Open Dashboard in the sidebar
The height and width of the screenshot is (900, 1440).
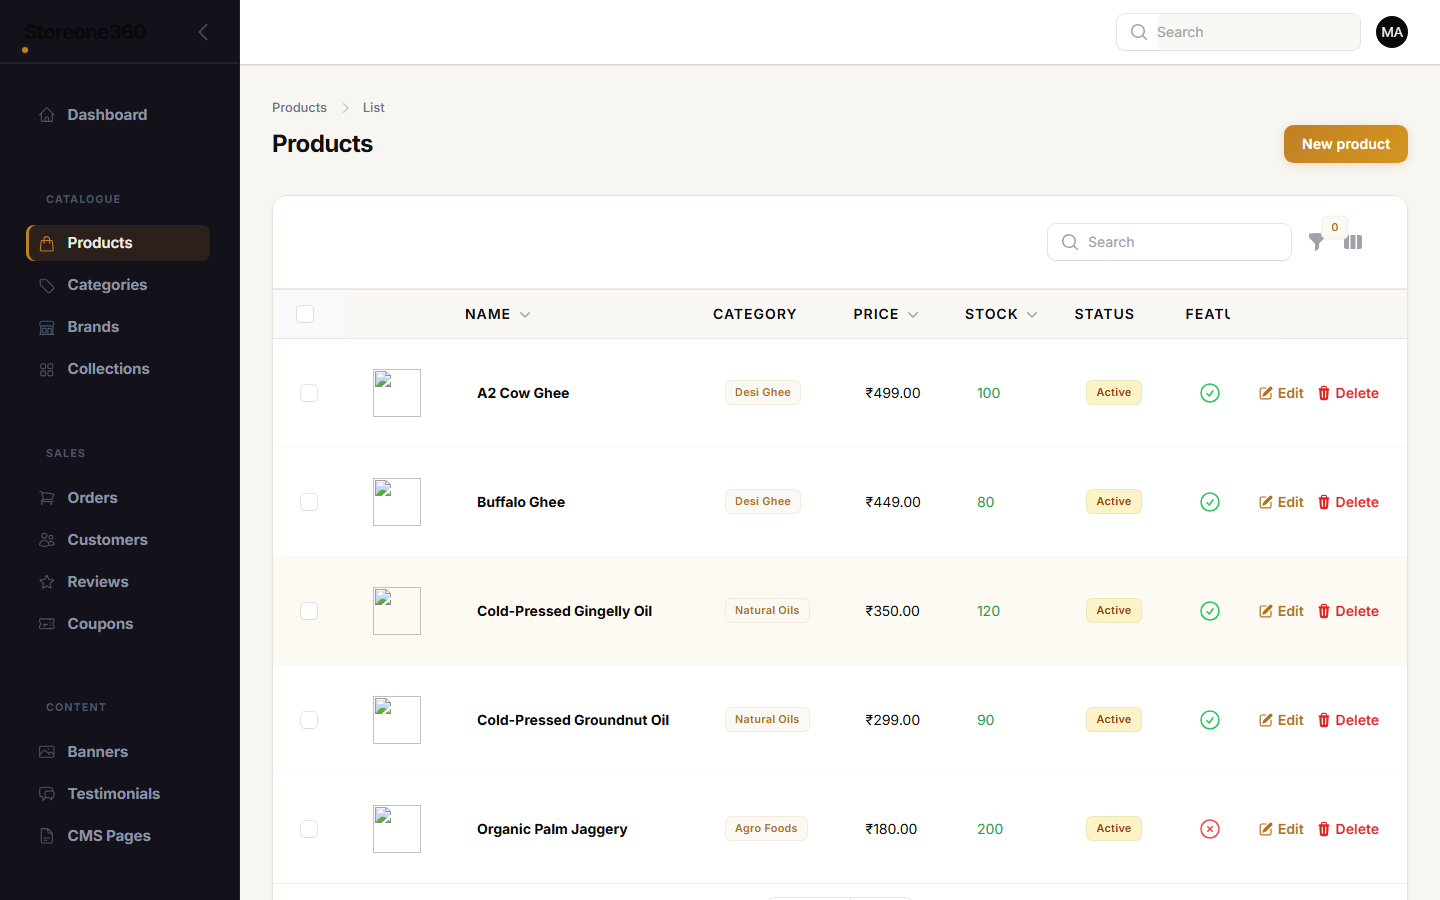coord(118,115)
